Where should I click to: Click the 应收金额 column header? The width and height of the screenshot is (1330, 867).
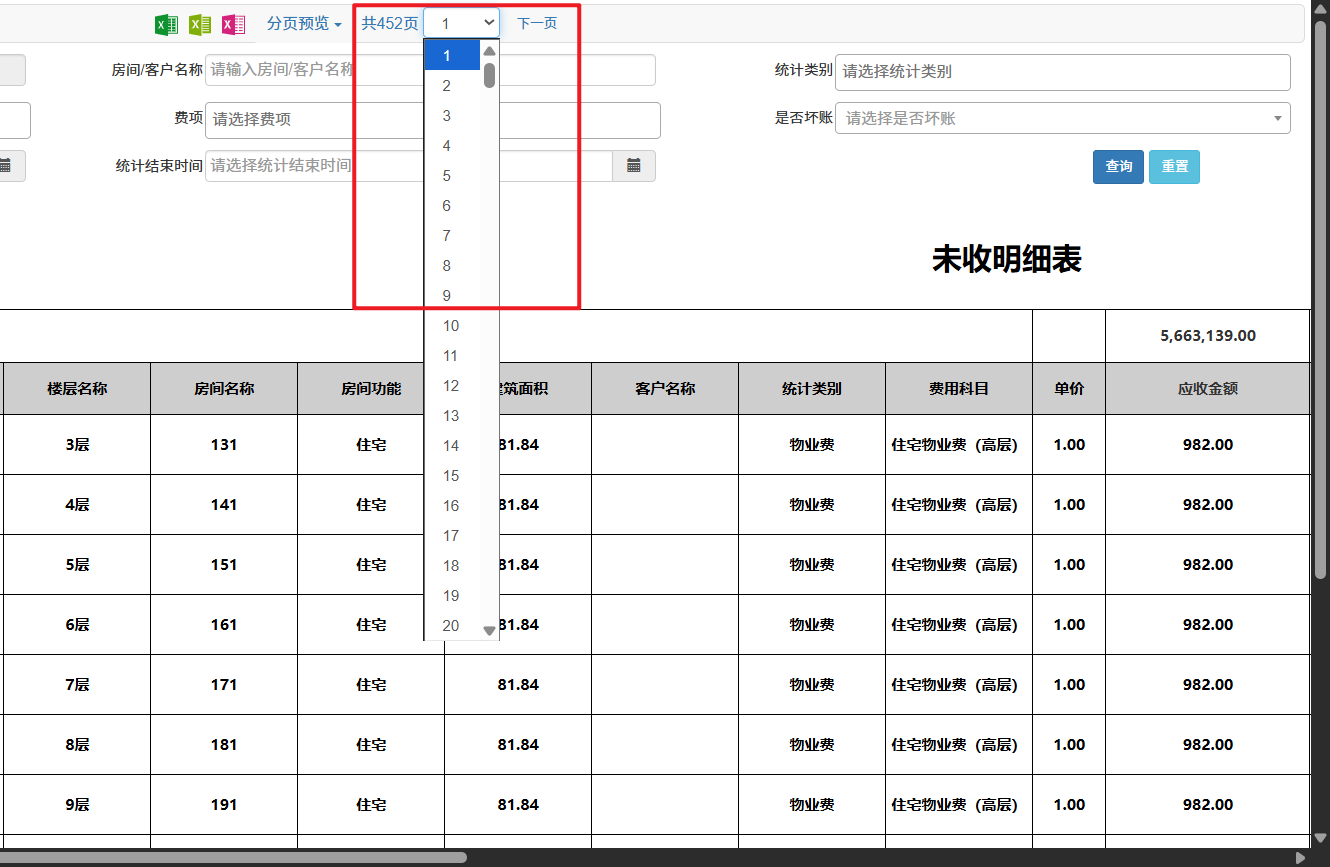1208,388
